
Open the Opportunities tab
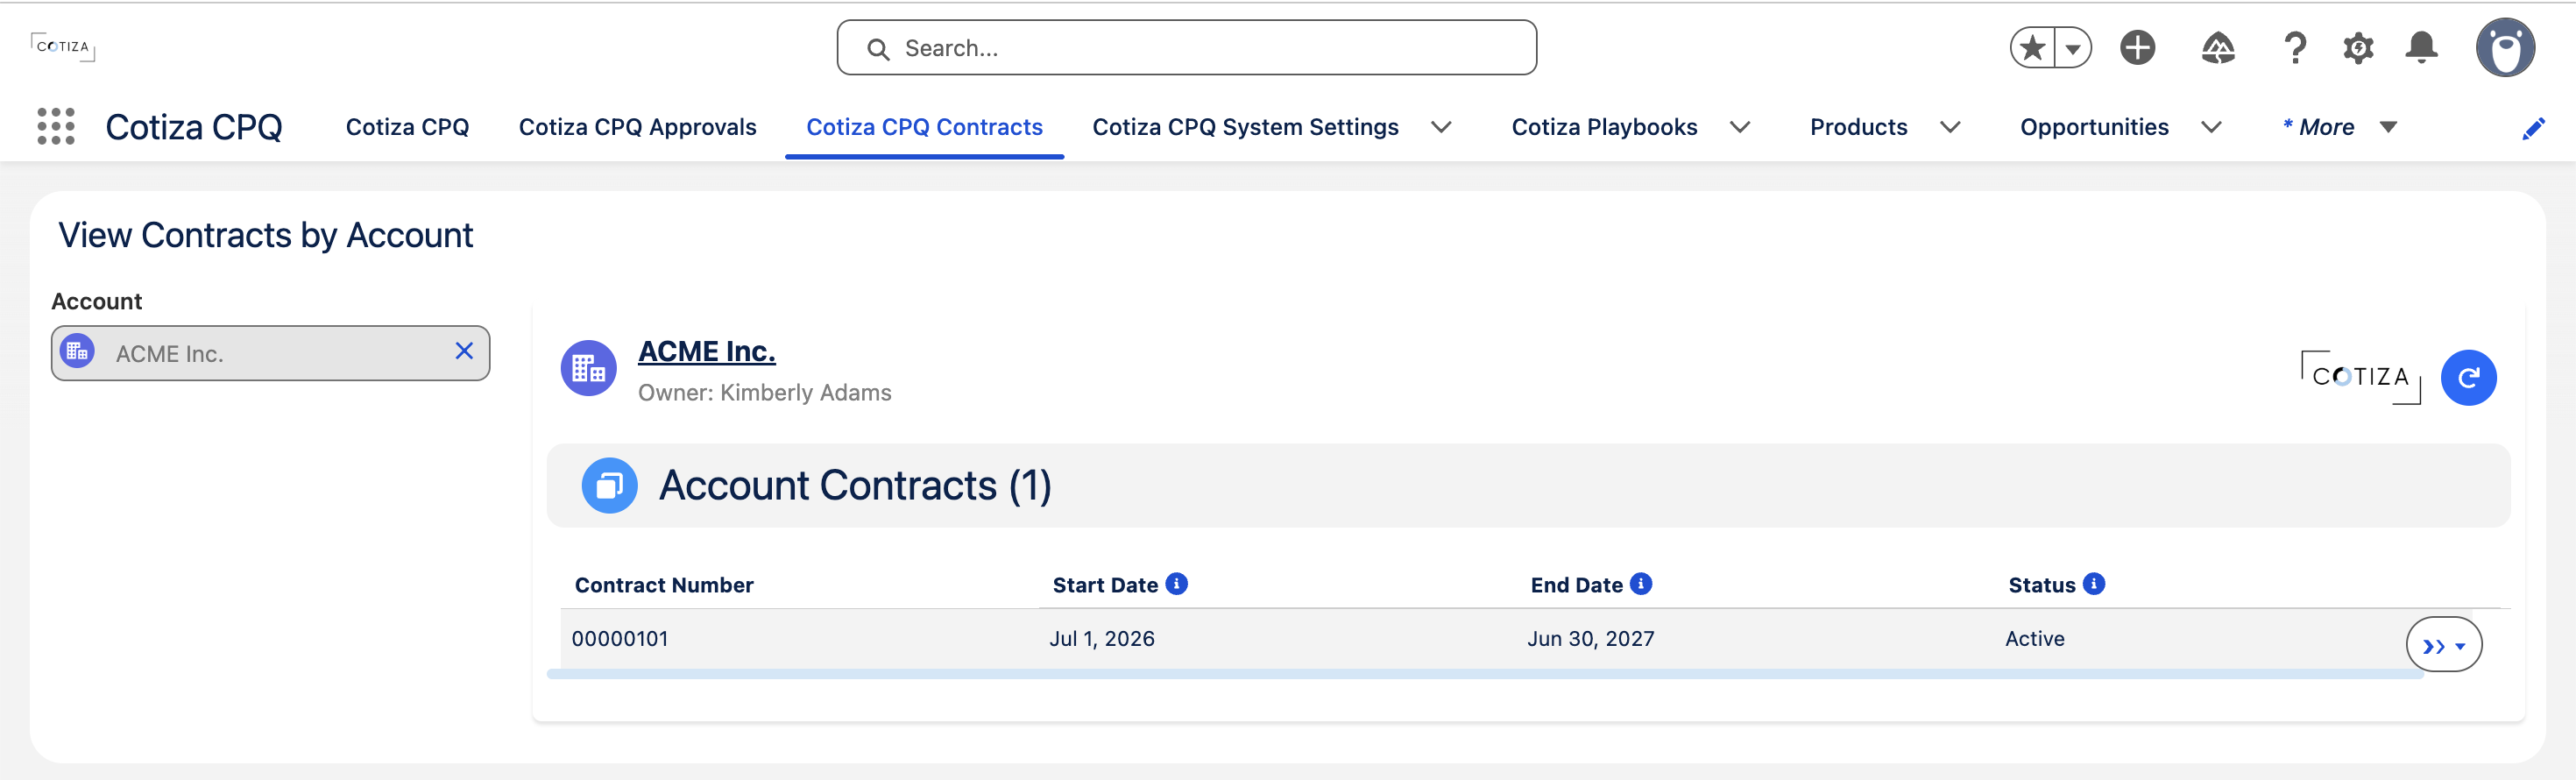(2094, 127)
